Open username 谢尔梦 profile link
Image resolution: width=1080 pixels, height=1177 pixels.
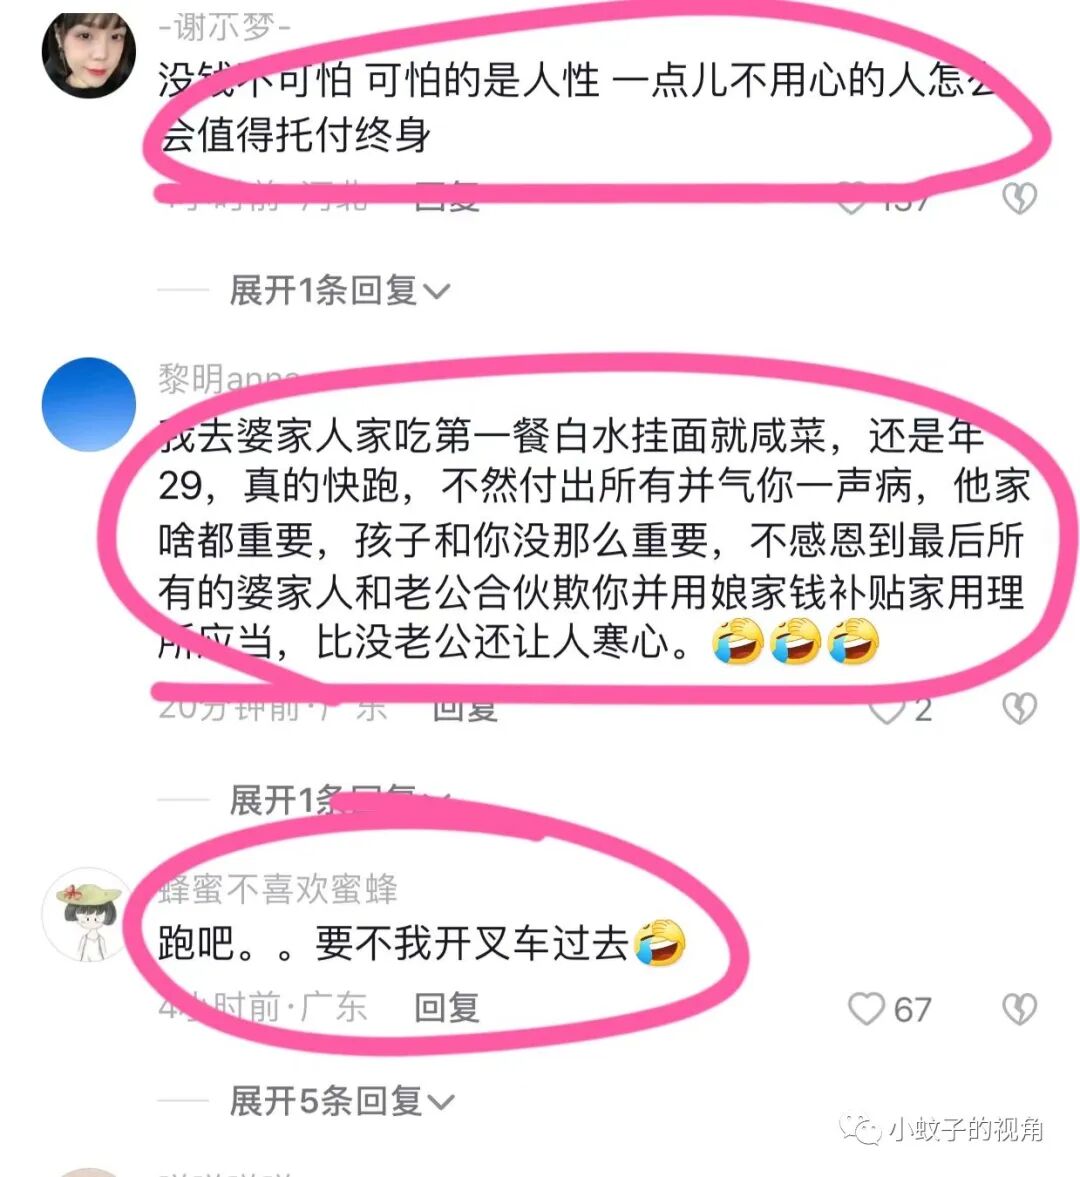[x=224, y=28]
